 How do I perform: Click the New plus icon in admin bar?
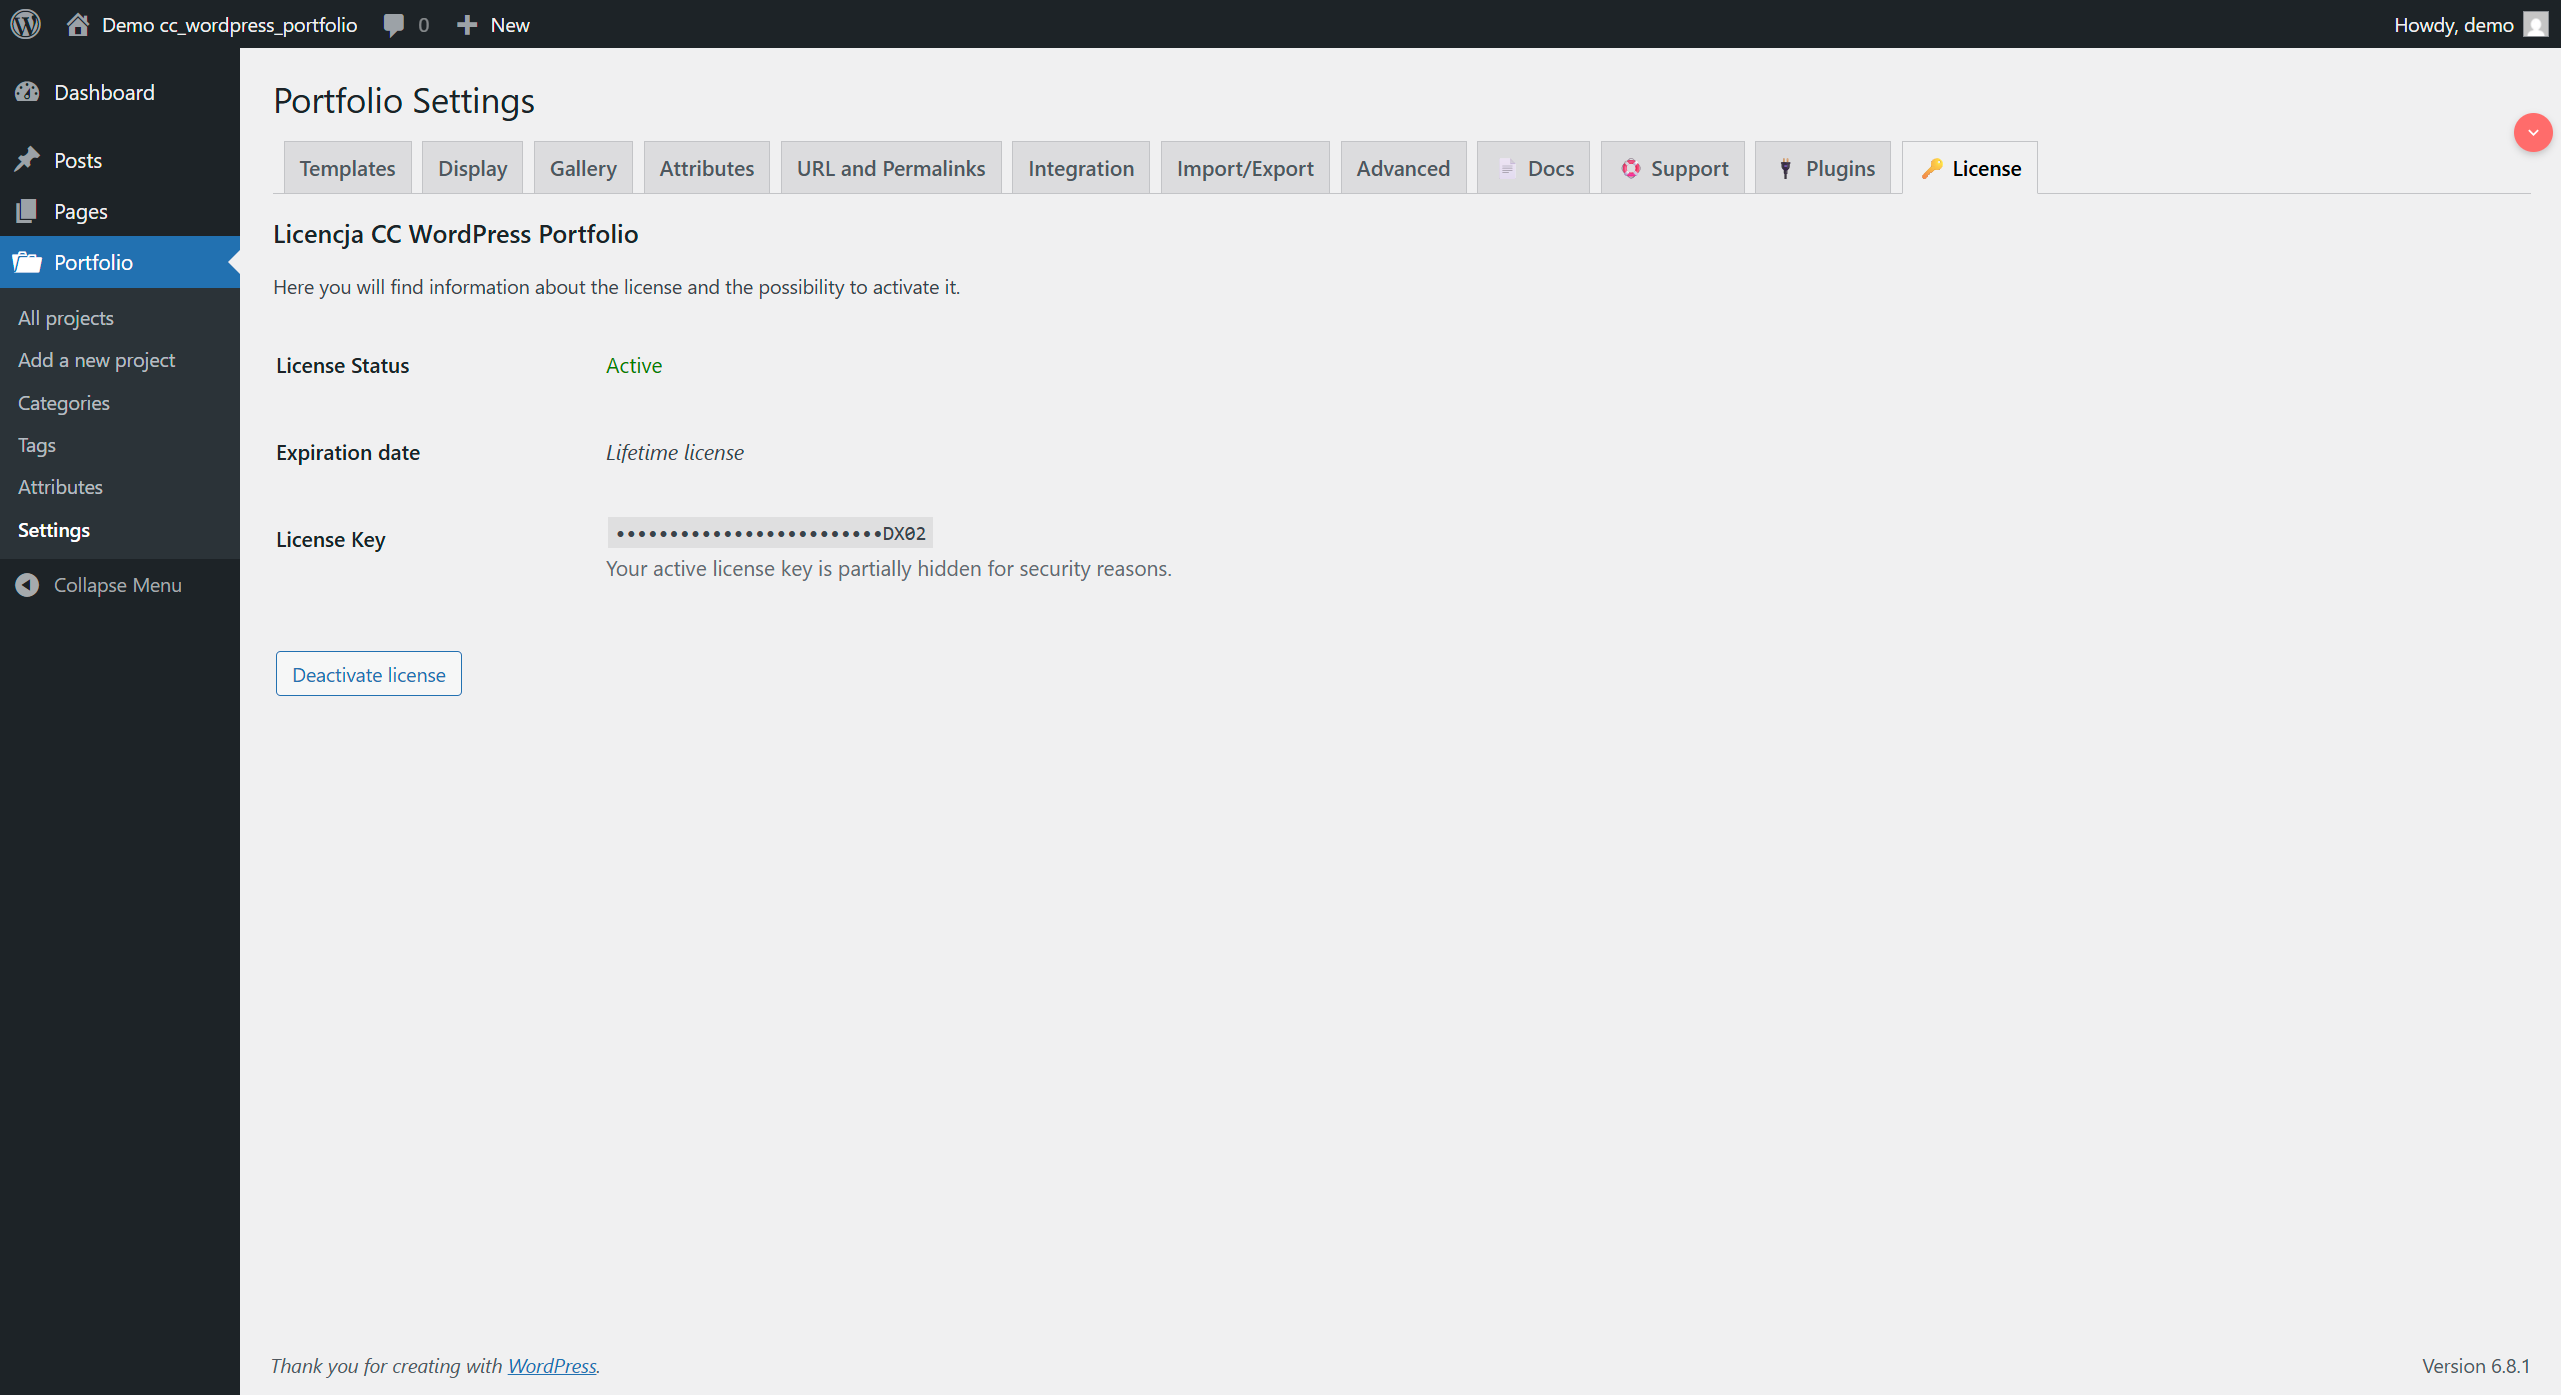click(x=467, y=24)
